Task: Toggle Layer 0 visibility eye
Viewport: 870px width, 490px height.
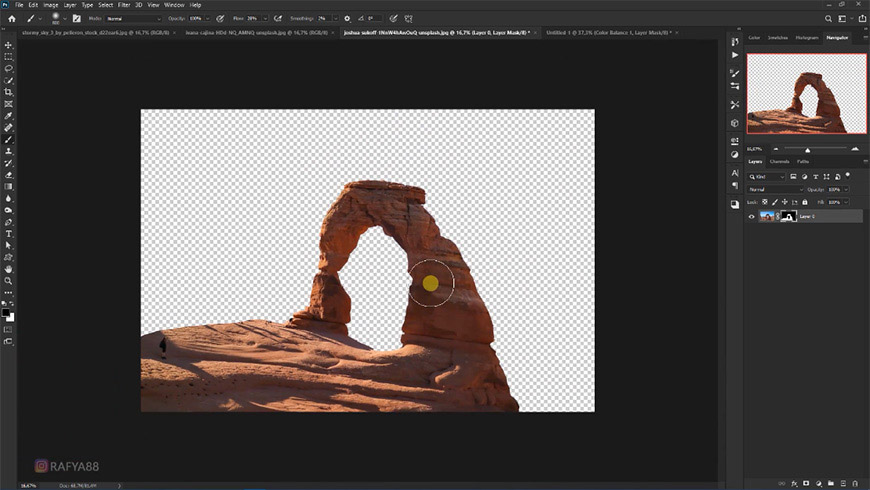Action: point(751,216)
